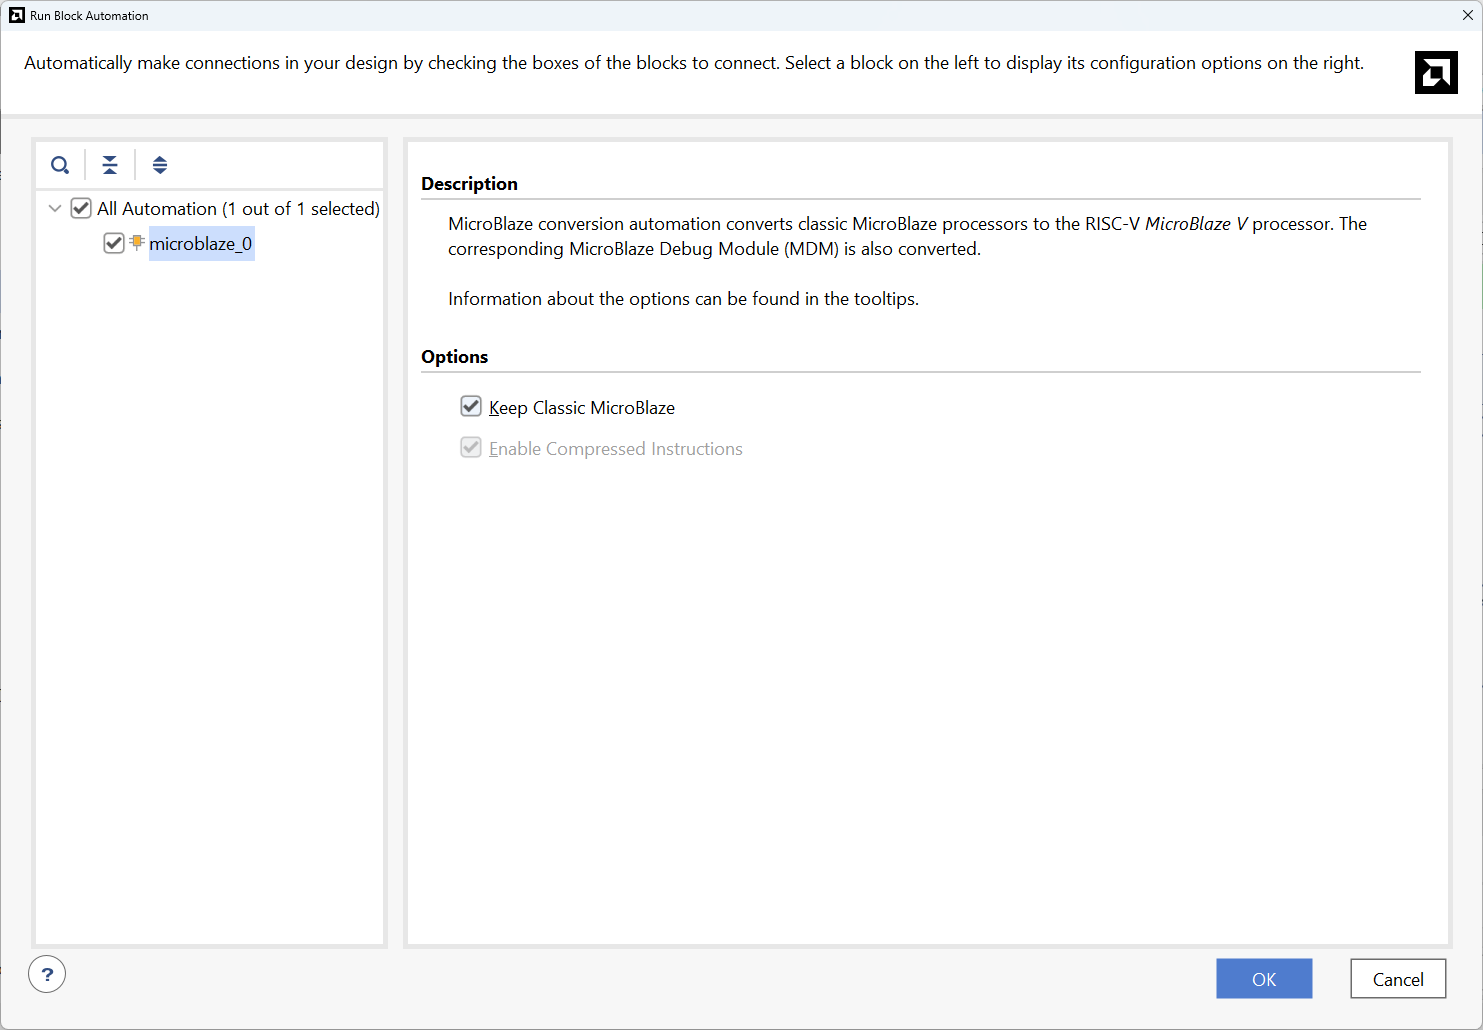This screenshot has height=1030, width=1483.
Task: Collapse all tree items with toolbar icon
Action: pyautogui.click(x=110, y=165)
